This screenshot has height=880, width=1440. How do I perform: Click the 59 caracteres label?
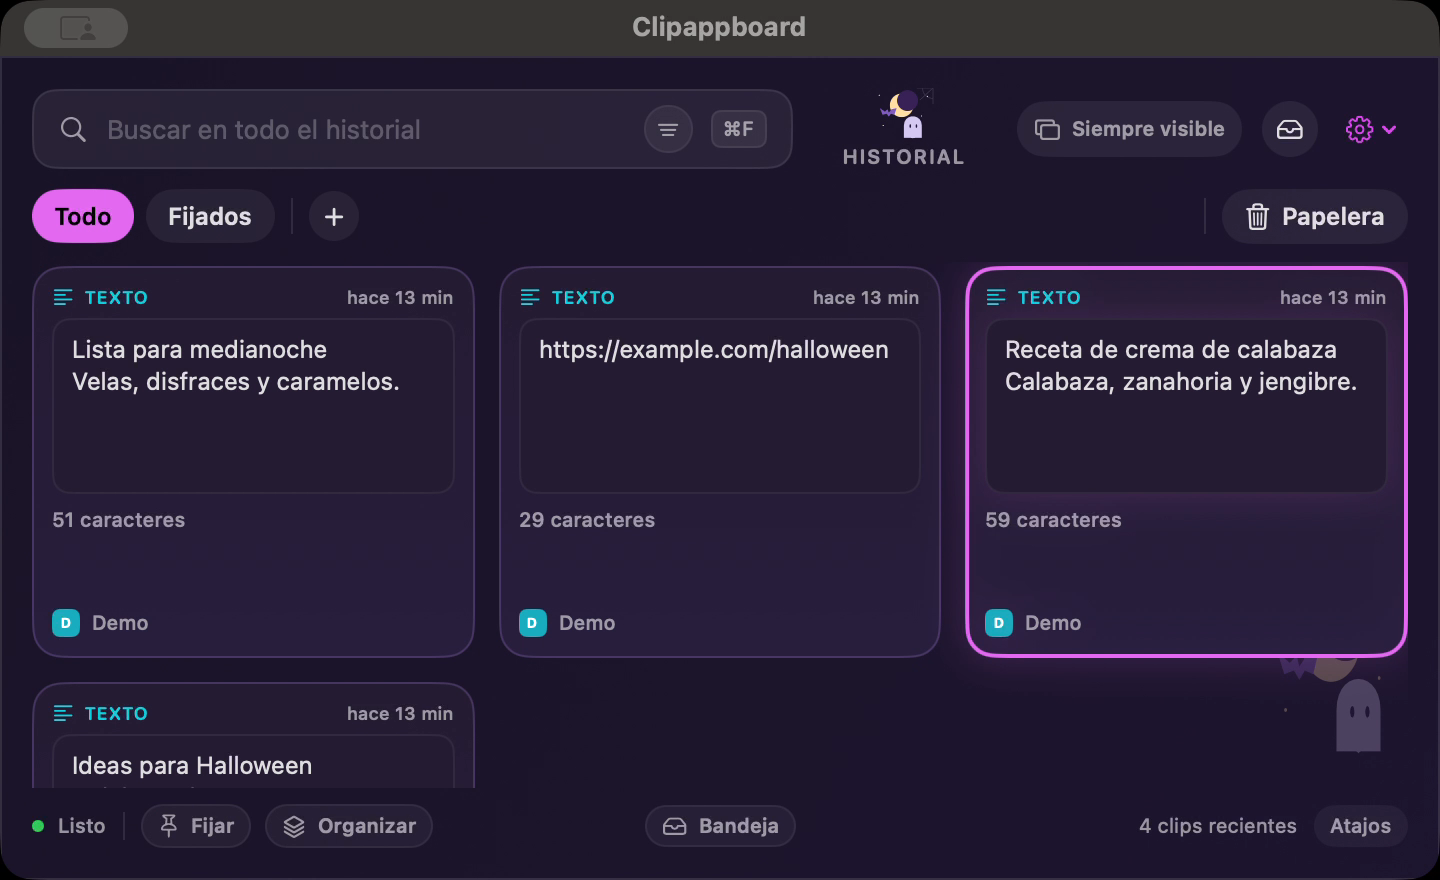1053,520
